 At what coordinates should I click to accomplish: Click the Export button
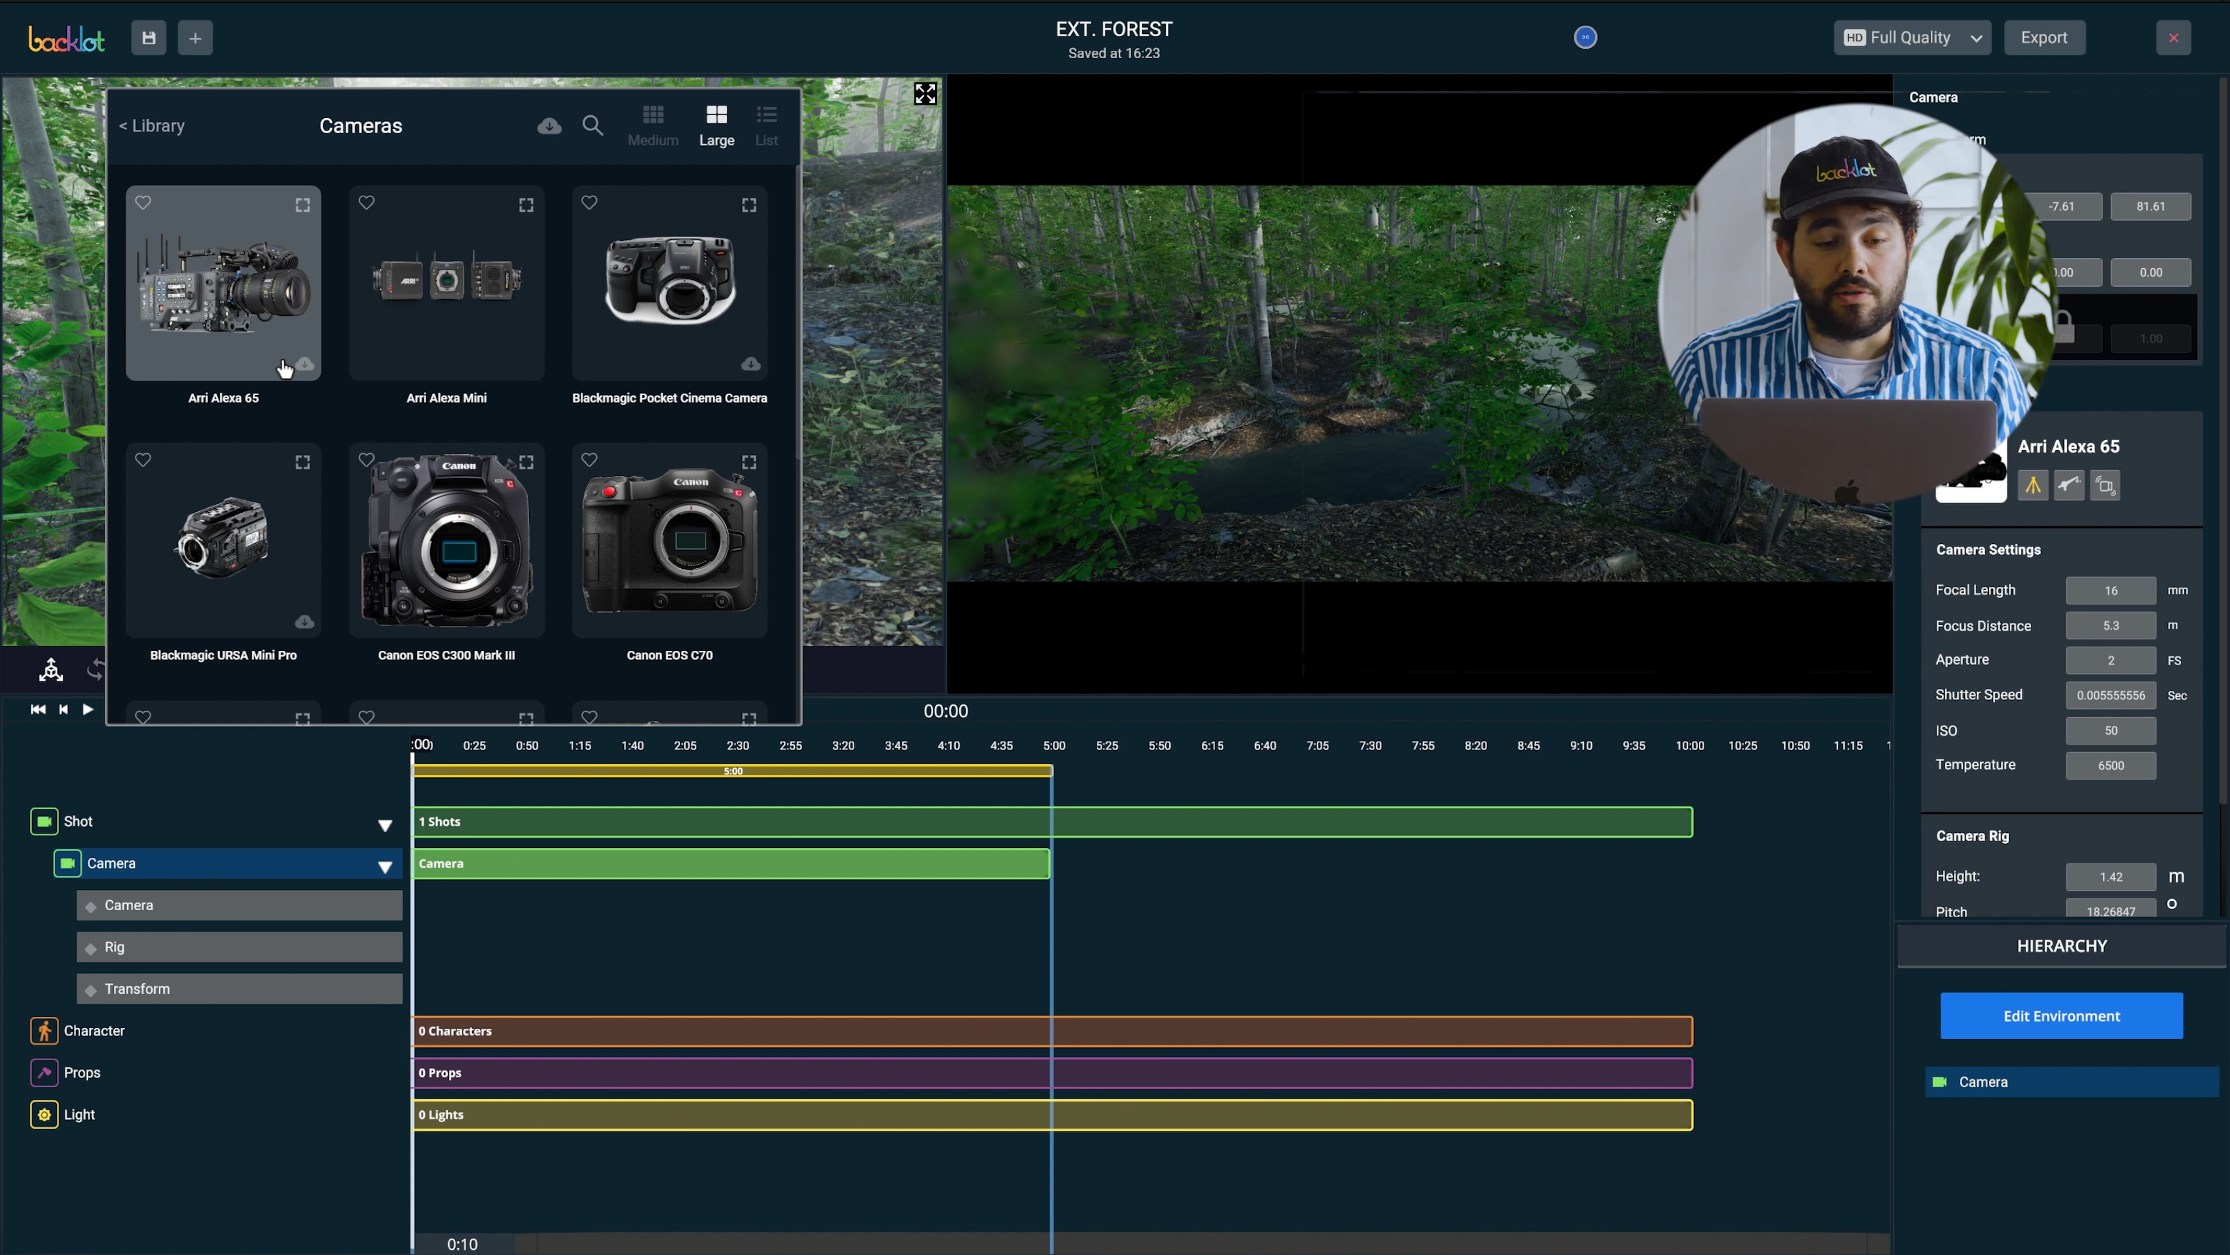pyautogui.click(x=2044, y=38)
